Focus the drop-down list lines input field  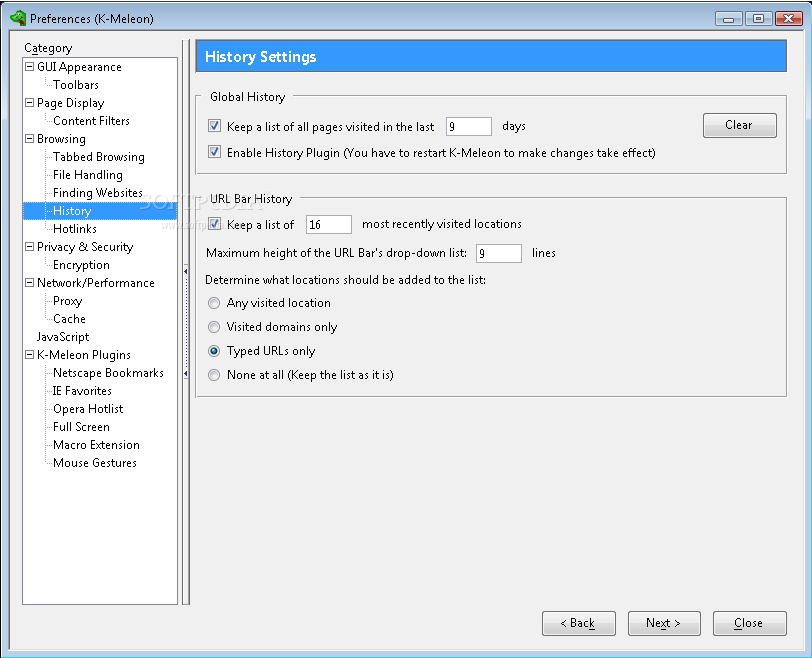[499, 253]
